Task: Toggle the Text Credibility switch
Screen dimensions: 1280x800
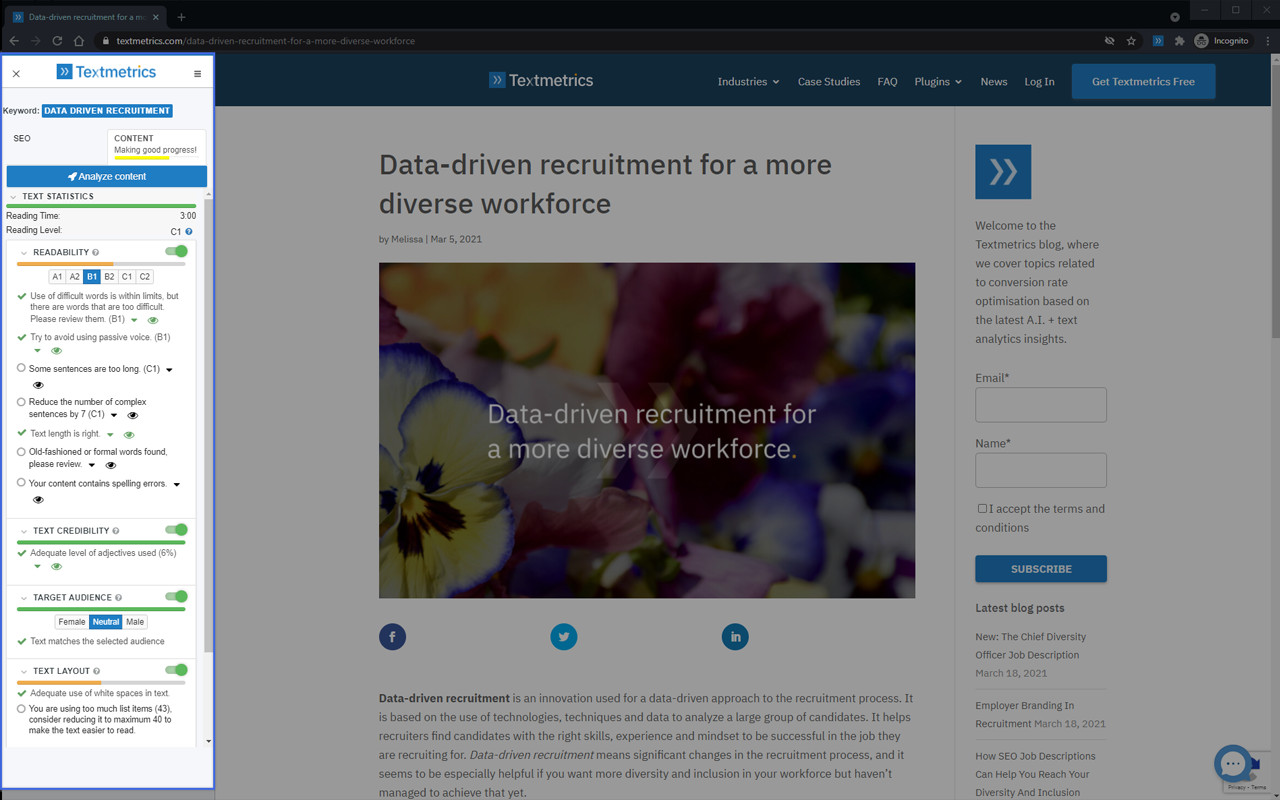Action: pyautogui.click(x=176, y=529)
